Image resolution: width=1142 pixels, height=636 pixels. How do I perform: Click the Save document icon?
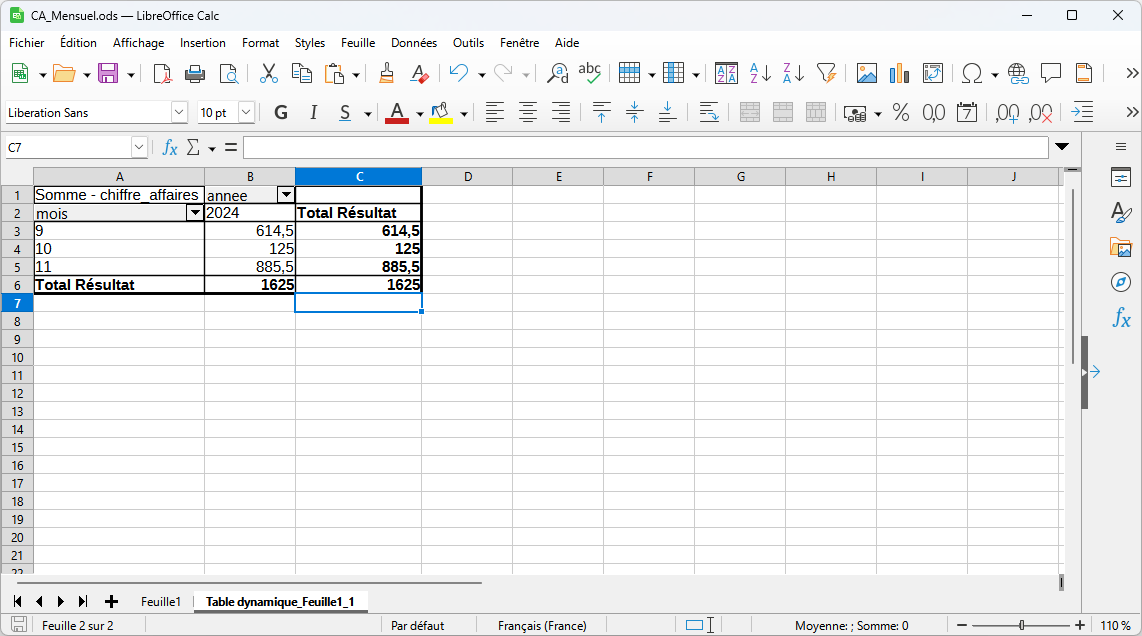point(107,74)
